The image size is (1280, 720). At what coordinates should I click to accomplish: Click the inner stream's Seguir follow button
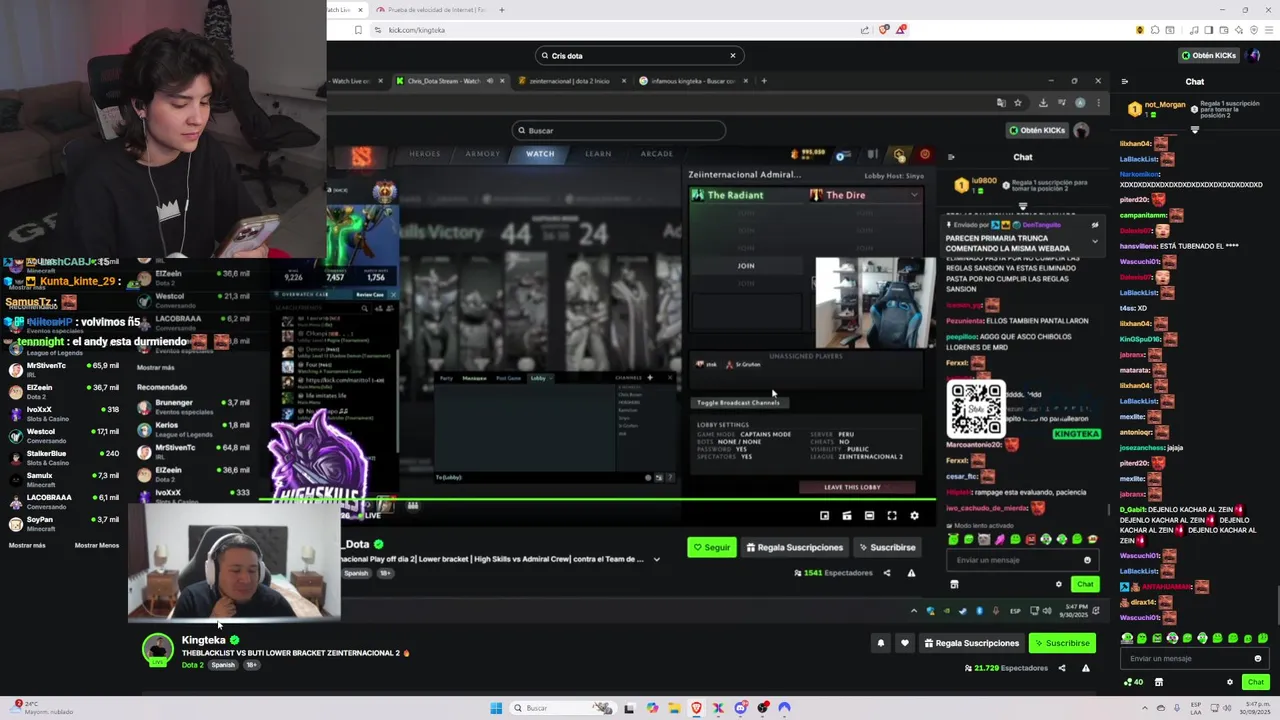point(711,547)
